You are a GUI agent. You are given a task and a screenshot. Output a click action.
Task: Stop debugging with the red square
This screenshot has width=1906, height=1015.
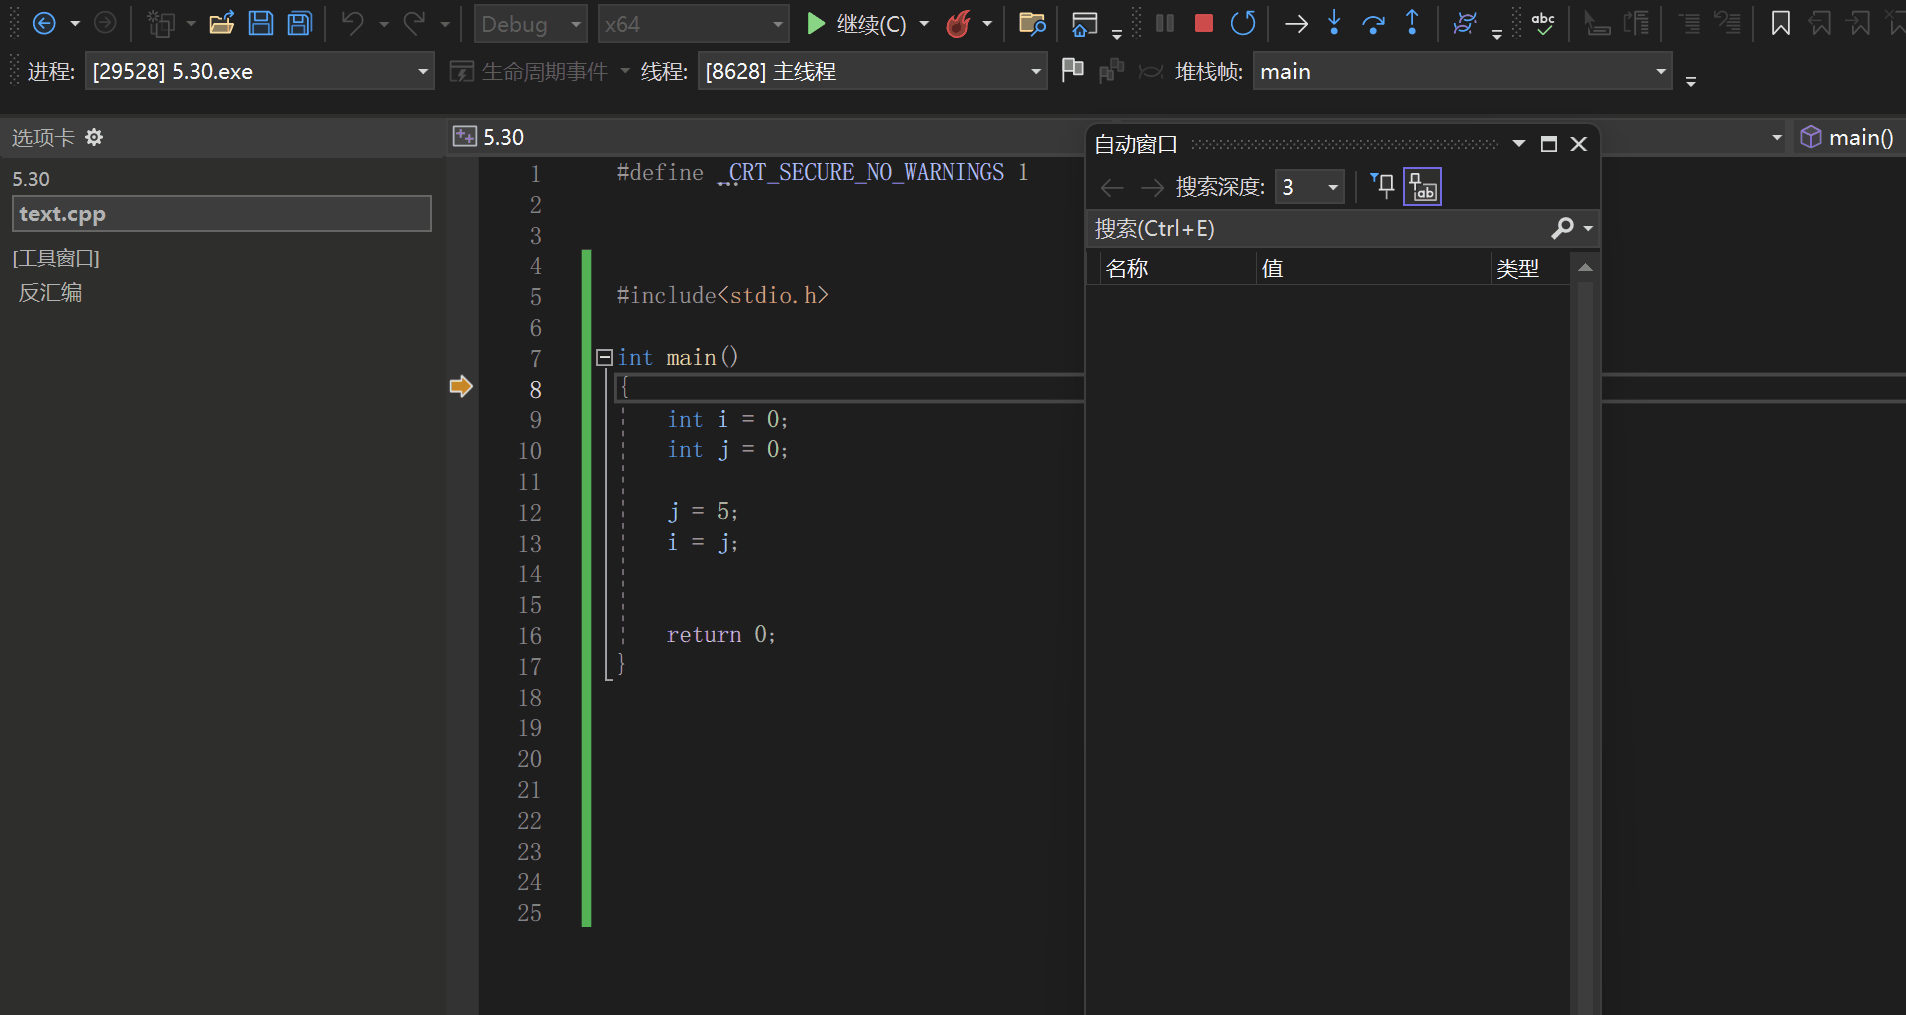point(1204,23)
